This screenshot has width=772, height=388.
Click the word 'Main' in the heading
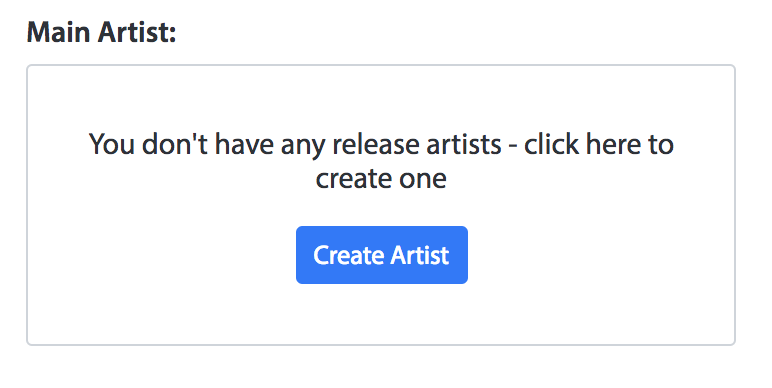pyautogui.click(x=58, y=32)
